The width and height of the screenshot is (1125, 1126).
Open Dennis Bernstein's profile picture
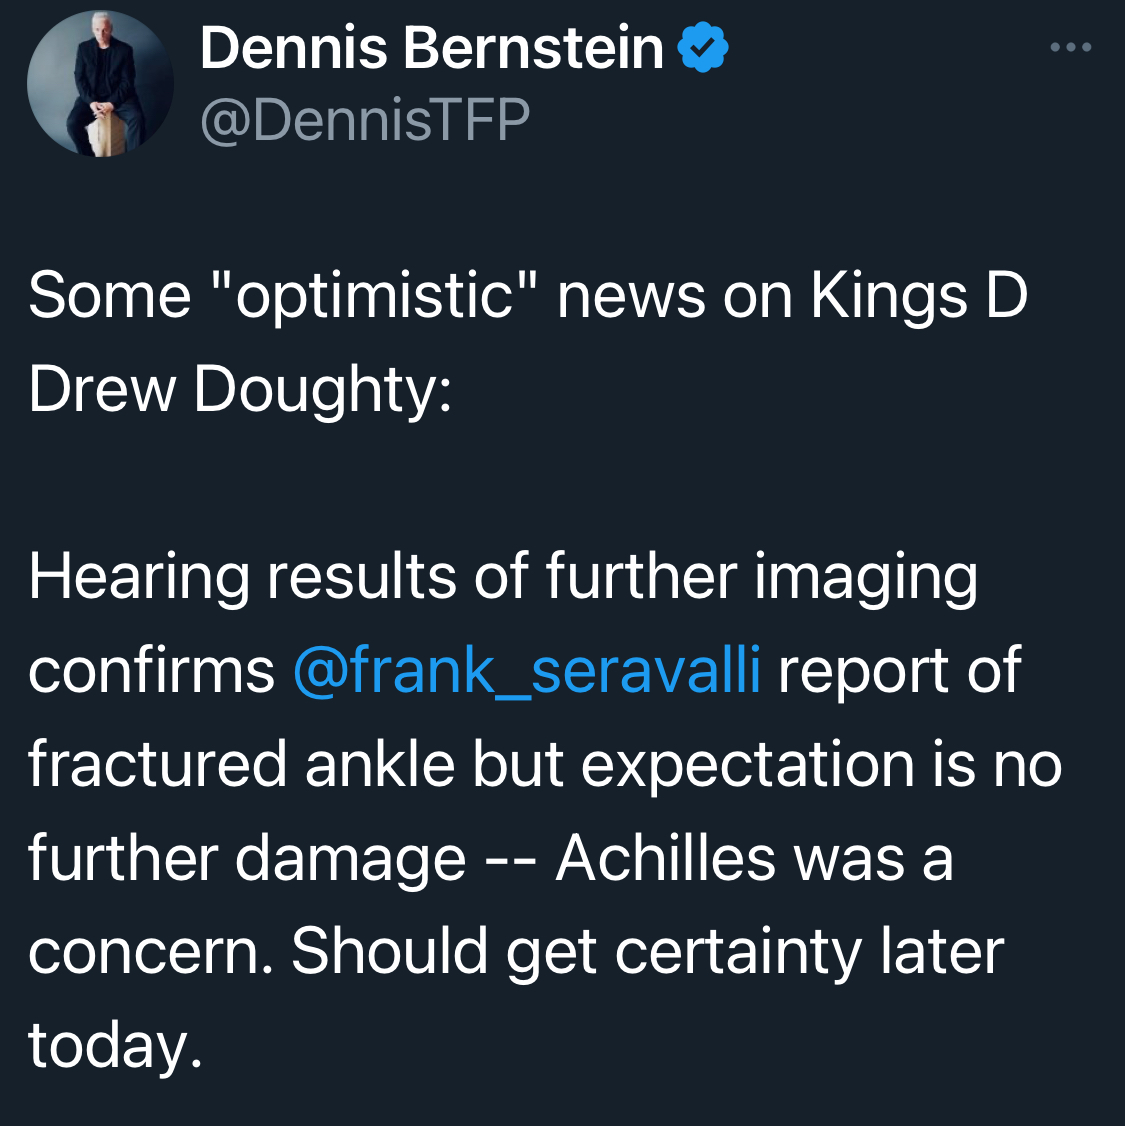pyautogui.click(x=101, y=83)
